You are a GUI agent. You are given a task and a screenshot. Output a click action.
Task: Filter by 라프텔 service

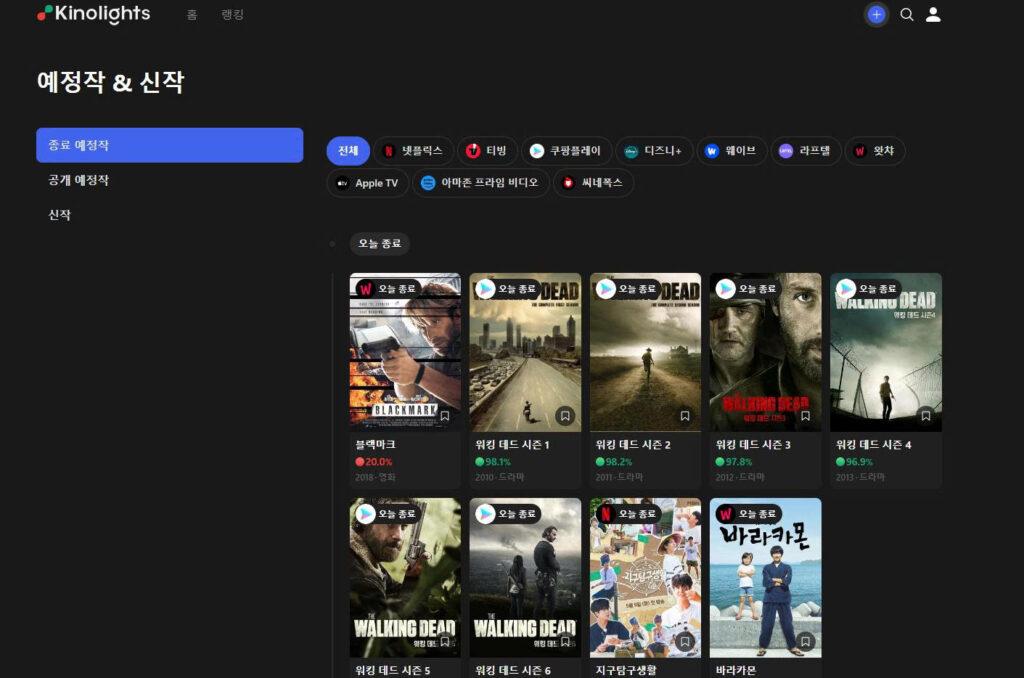pyautogui.click(x=805, y=151)
